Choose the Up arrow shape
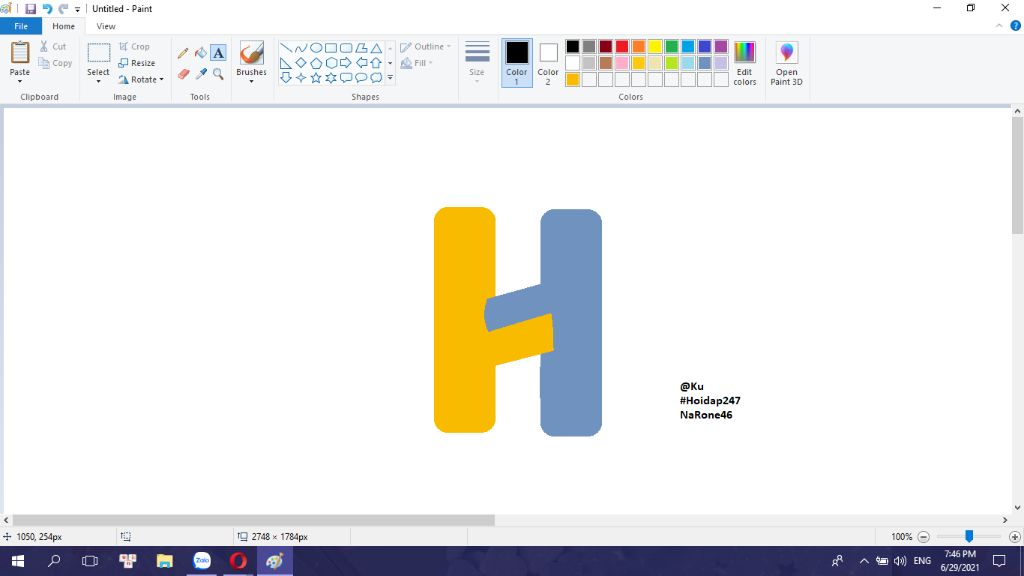Viewport: 1024px width, 576px height. point(376,63)
